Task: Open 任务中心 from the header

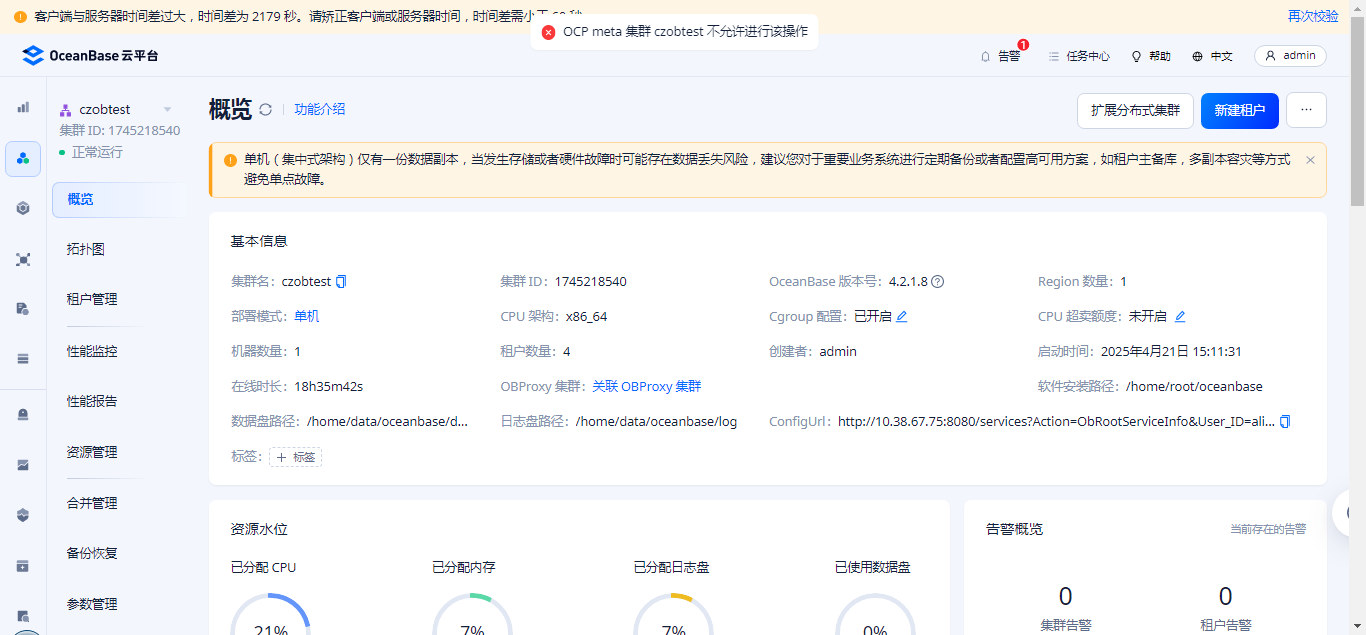Action: click(1079, 56)
